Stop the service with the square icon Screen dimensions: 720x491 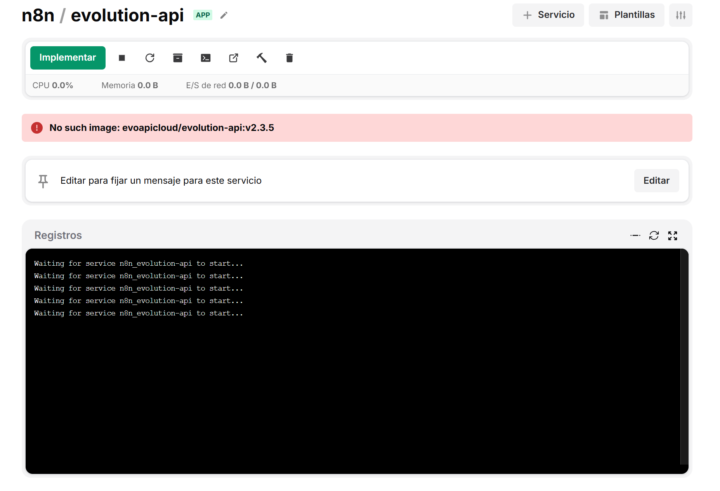click(x=122, y=58)
